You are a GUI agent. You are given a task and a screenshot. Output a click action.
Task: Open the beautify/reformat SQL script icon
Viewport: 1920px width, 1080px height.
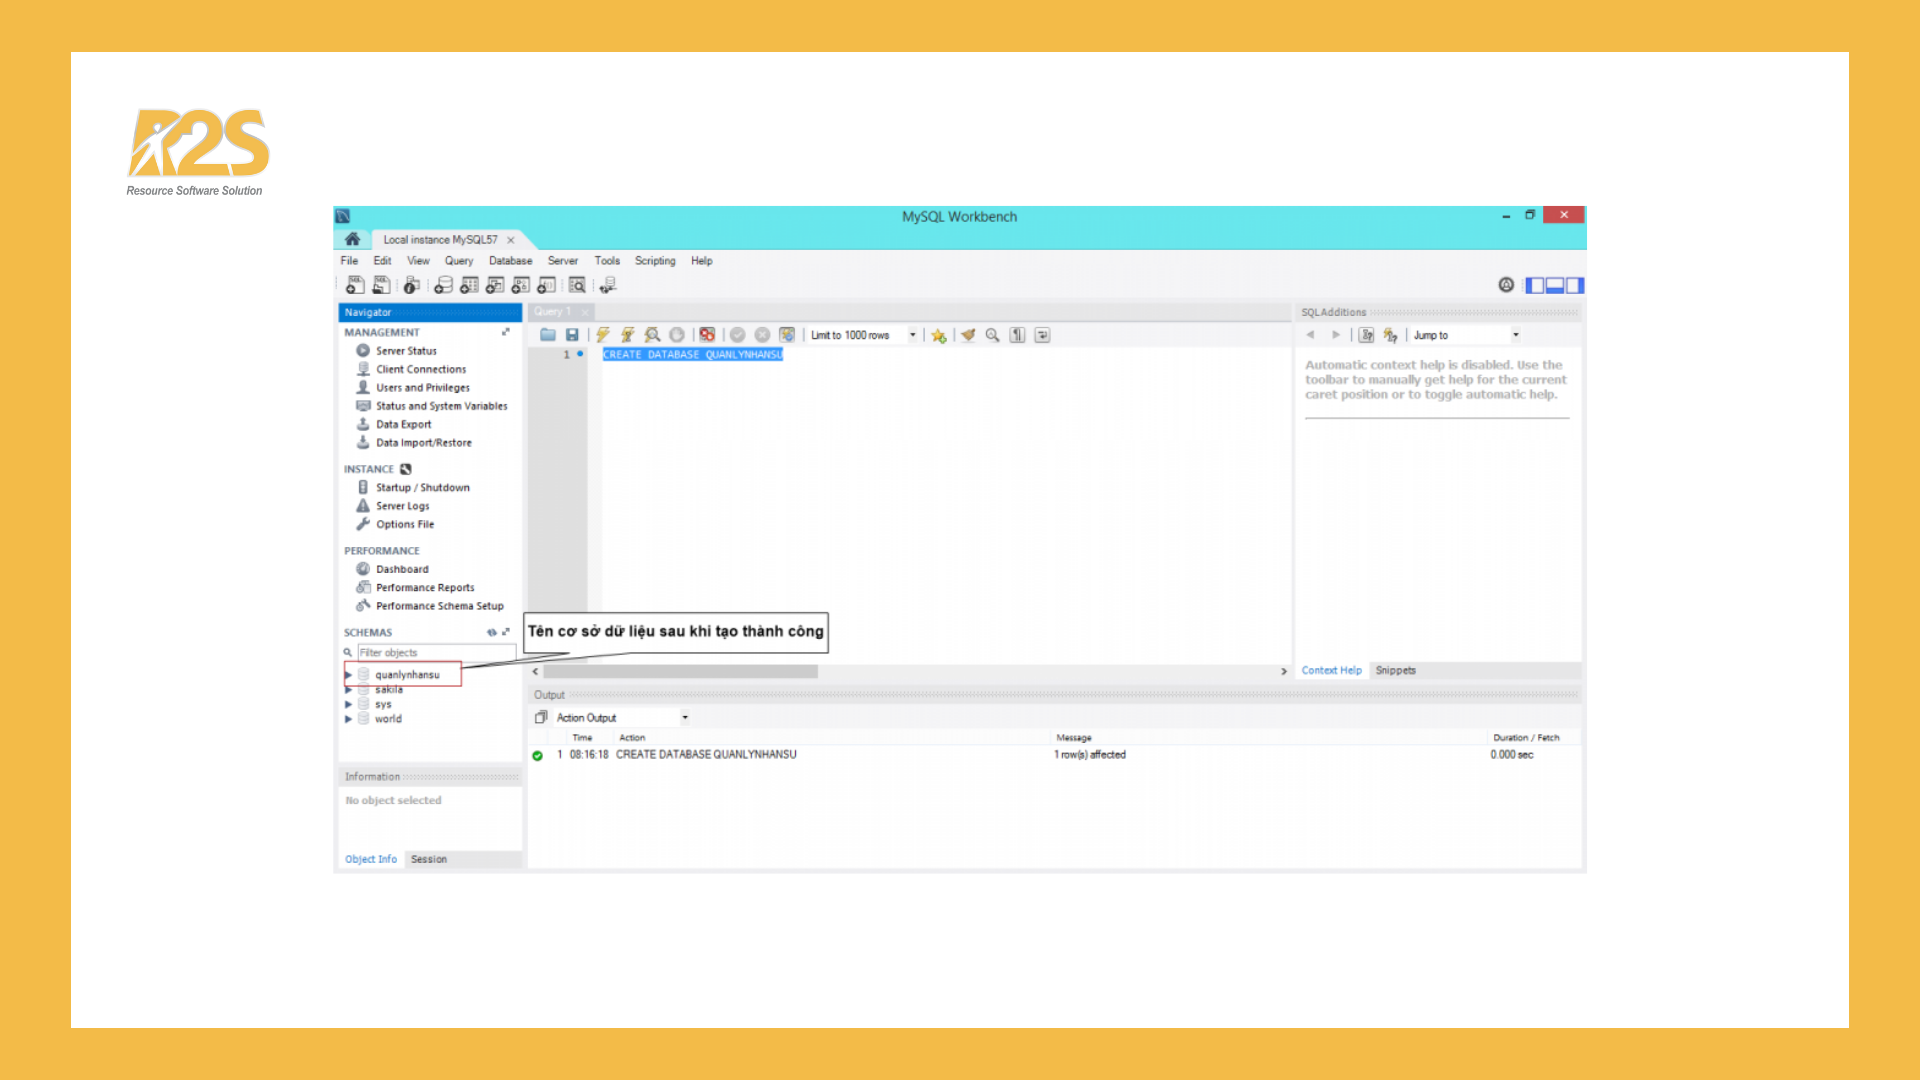969,334
